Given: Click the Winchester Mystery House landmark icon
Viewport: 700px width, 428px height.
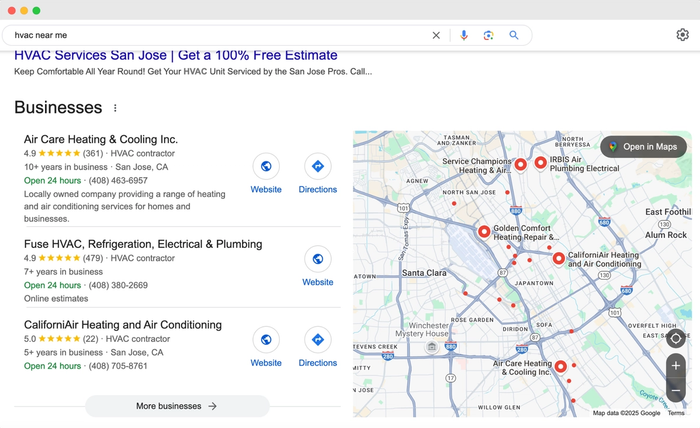Looking at the screenshot, I should (x=432, y=346).
